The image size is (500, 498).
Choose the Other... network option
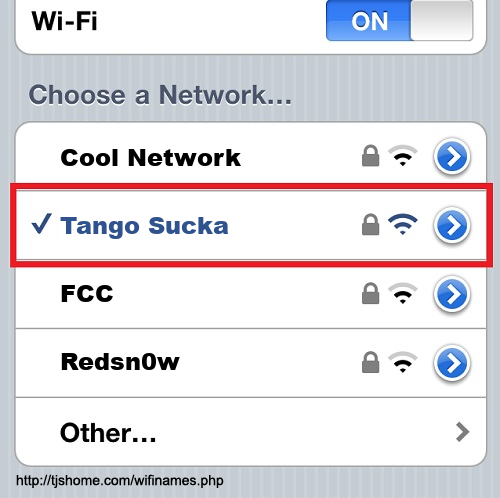coord(251,432)
